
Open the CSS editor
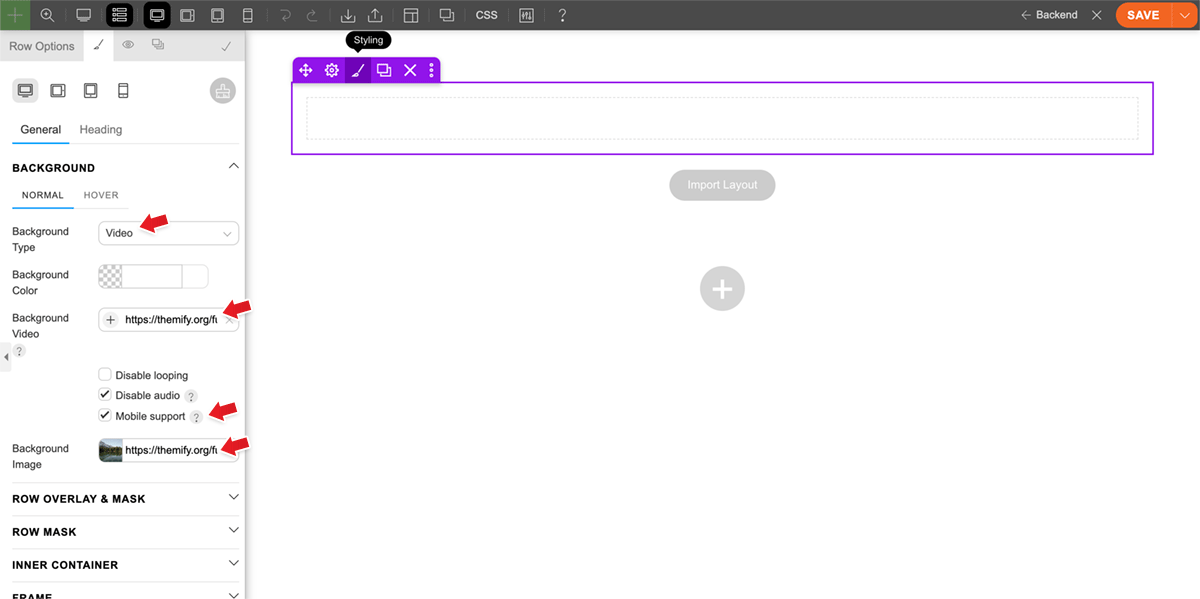486,15
